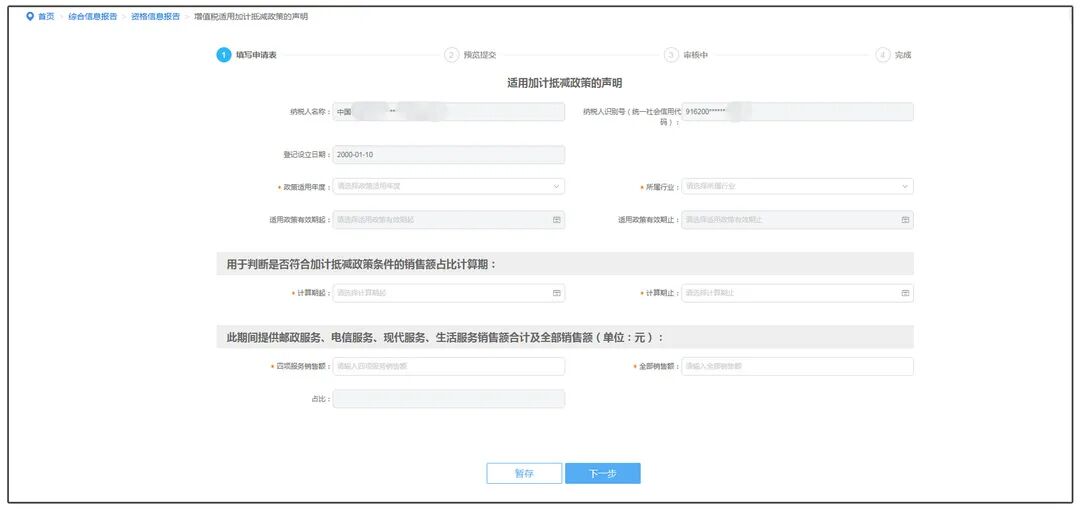Open calendar icon in 适用政策有效期止 field
Screen dimensions: 1080x509
click(905, 220)
